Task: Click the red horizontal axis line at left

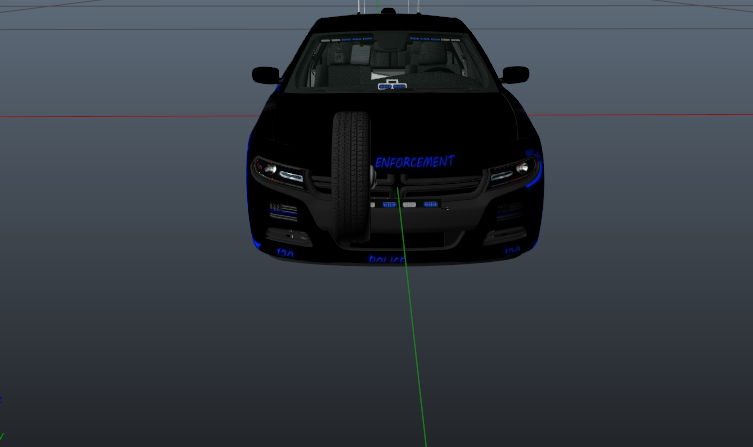Action: pos(120,116)
